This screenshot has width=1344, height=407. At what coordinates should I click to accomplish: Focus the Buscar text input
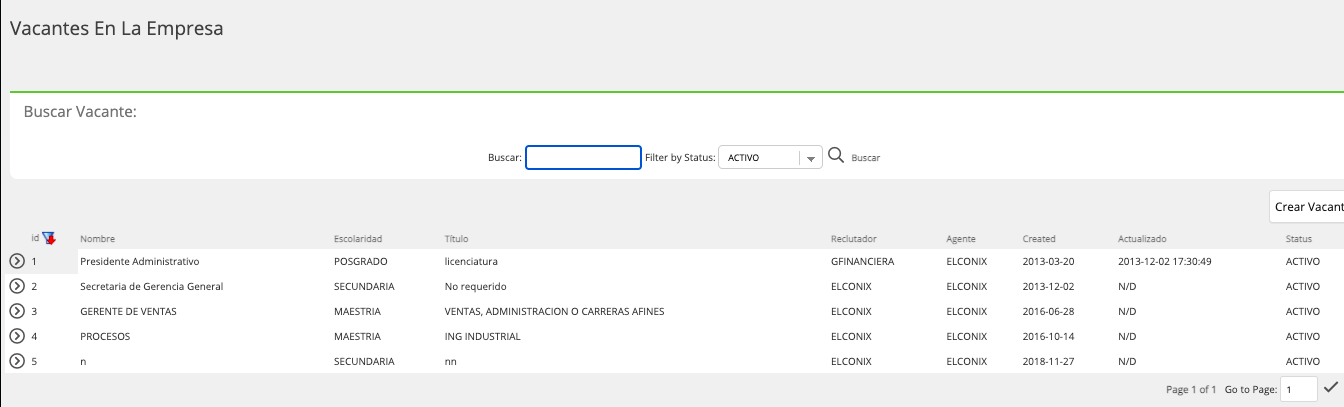pyautogui.click(x=583, y=158)
